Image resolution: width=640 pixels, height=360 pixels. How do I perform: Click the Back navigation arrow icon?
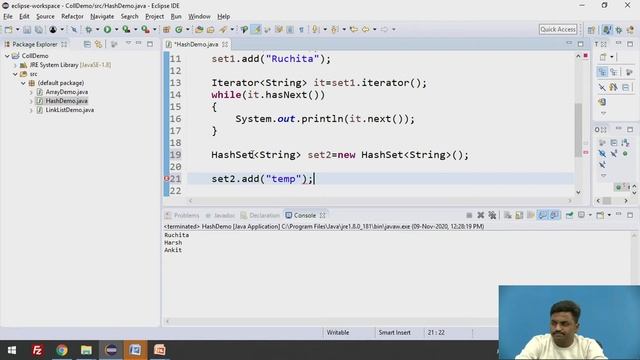[x=366, y=29]
